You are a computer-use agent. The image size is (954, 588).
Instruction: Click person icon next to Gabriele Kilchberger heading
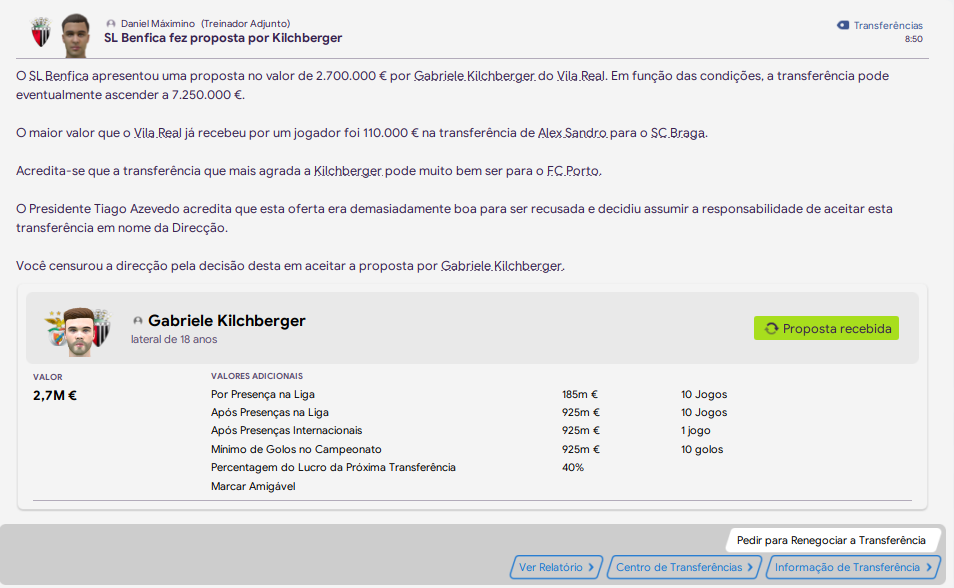pyautogui.click(x=138, y=321)
